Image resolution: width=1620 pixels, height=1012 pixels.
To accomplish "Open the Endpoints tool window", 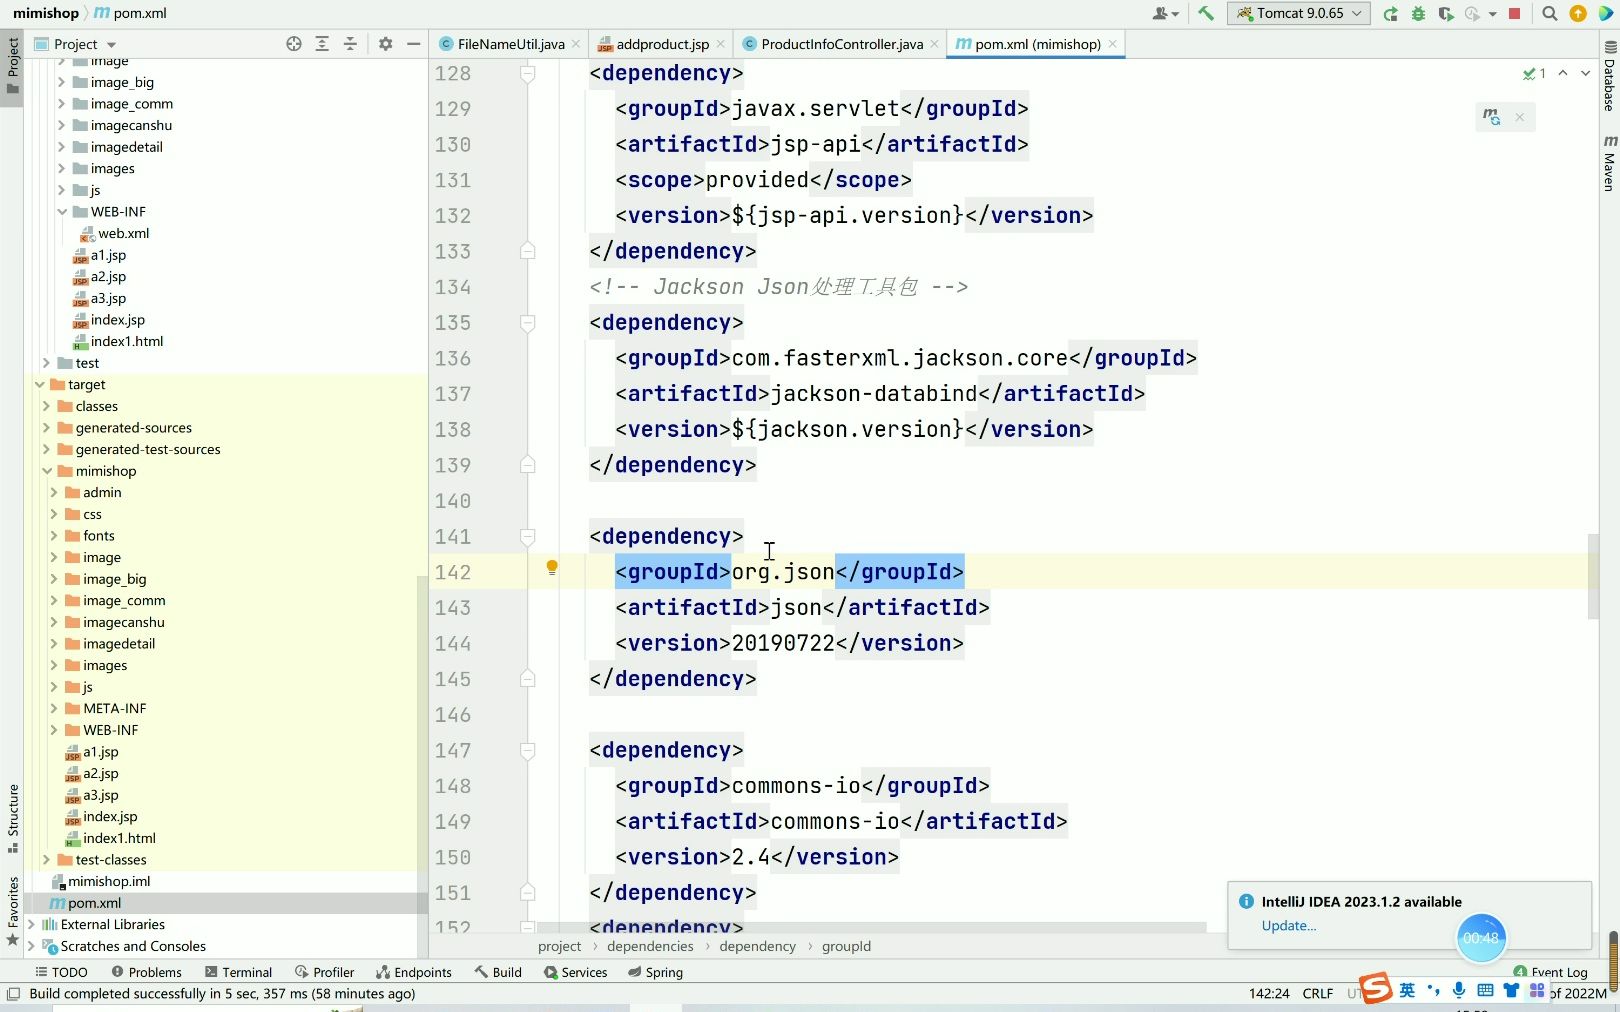I will pyautogui.click(x=413, y=972).
